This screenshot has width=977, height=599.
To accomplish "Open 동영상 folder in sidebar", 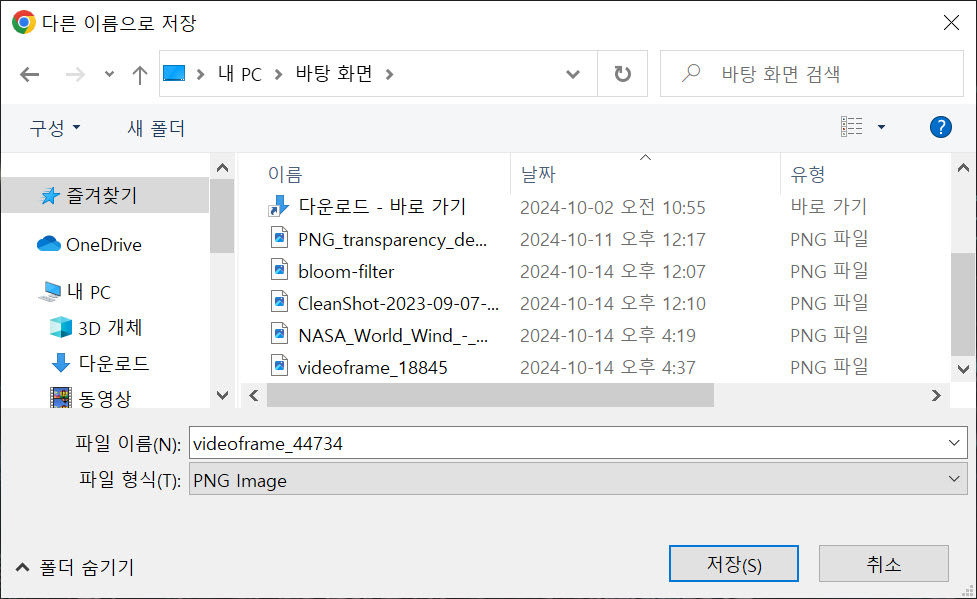I will [105, 398].
